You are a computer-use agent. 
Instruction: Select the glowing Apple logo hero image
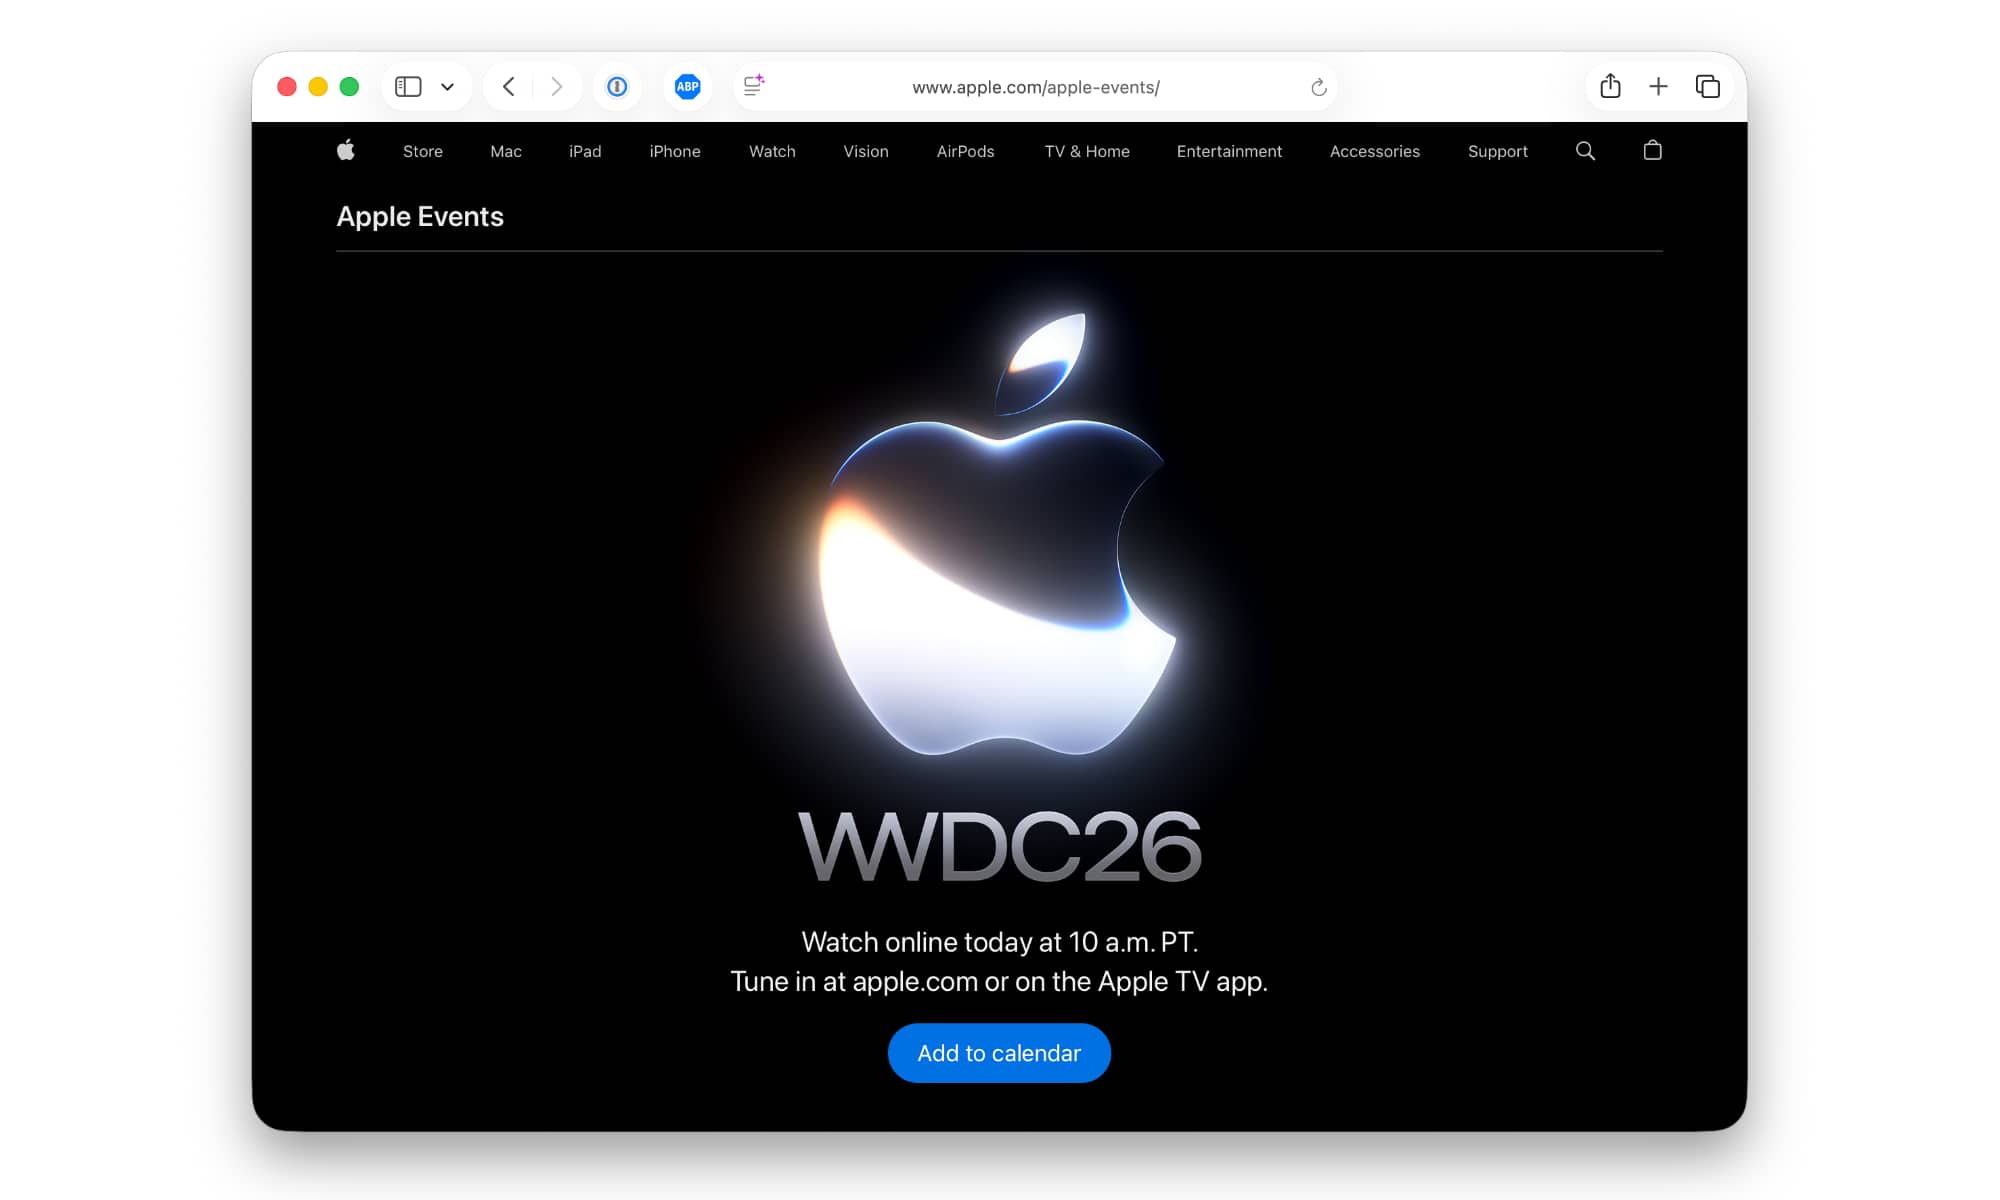[998, 534]
